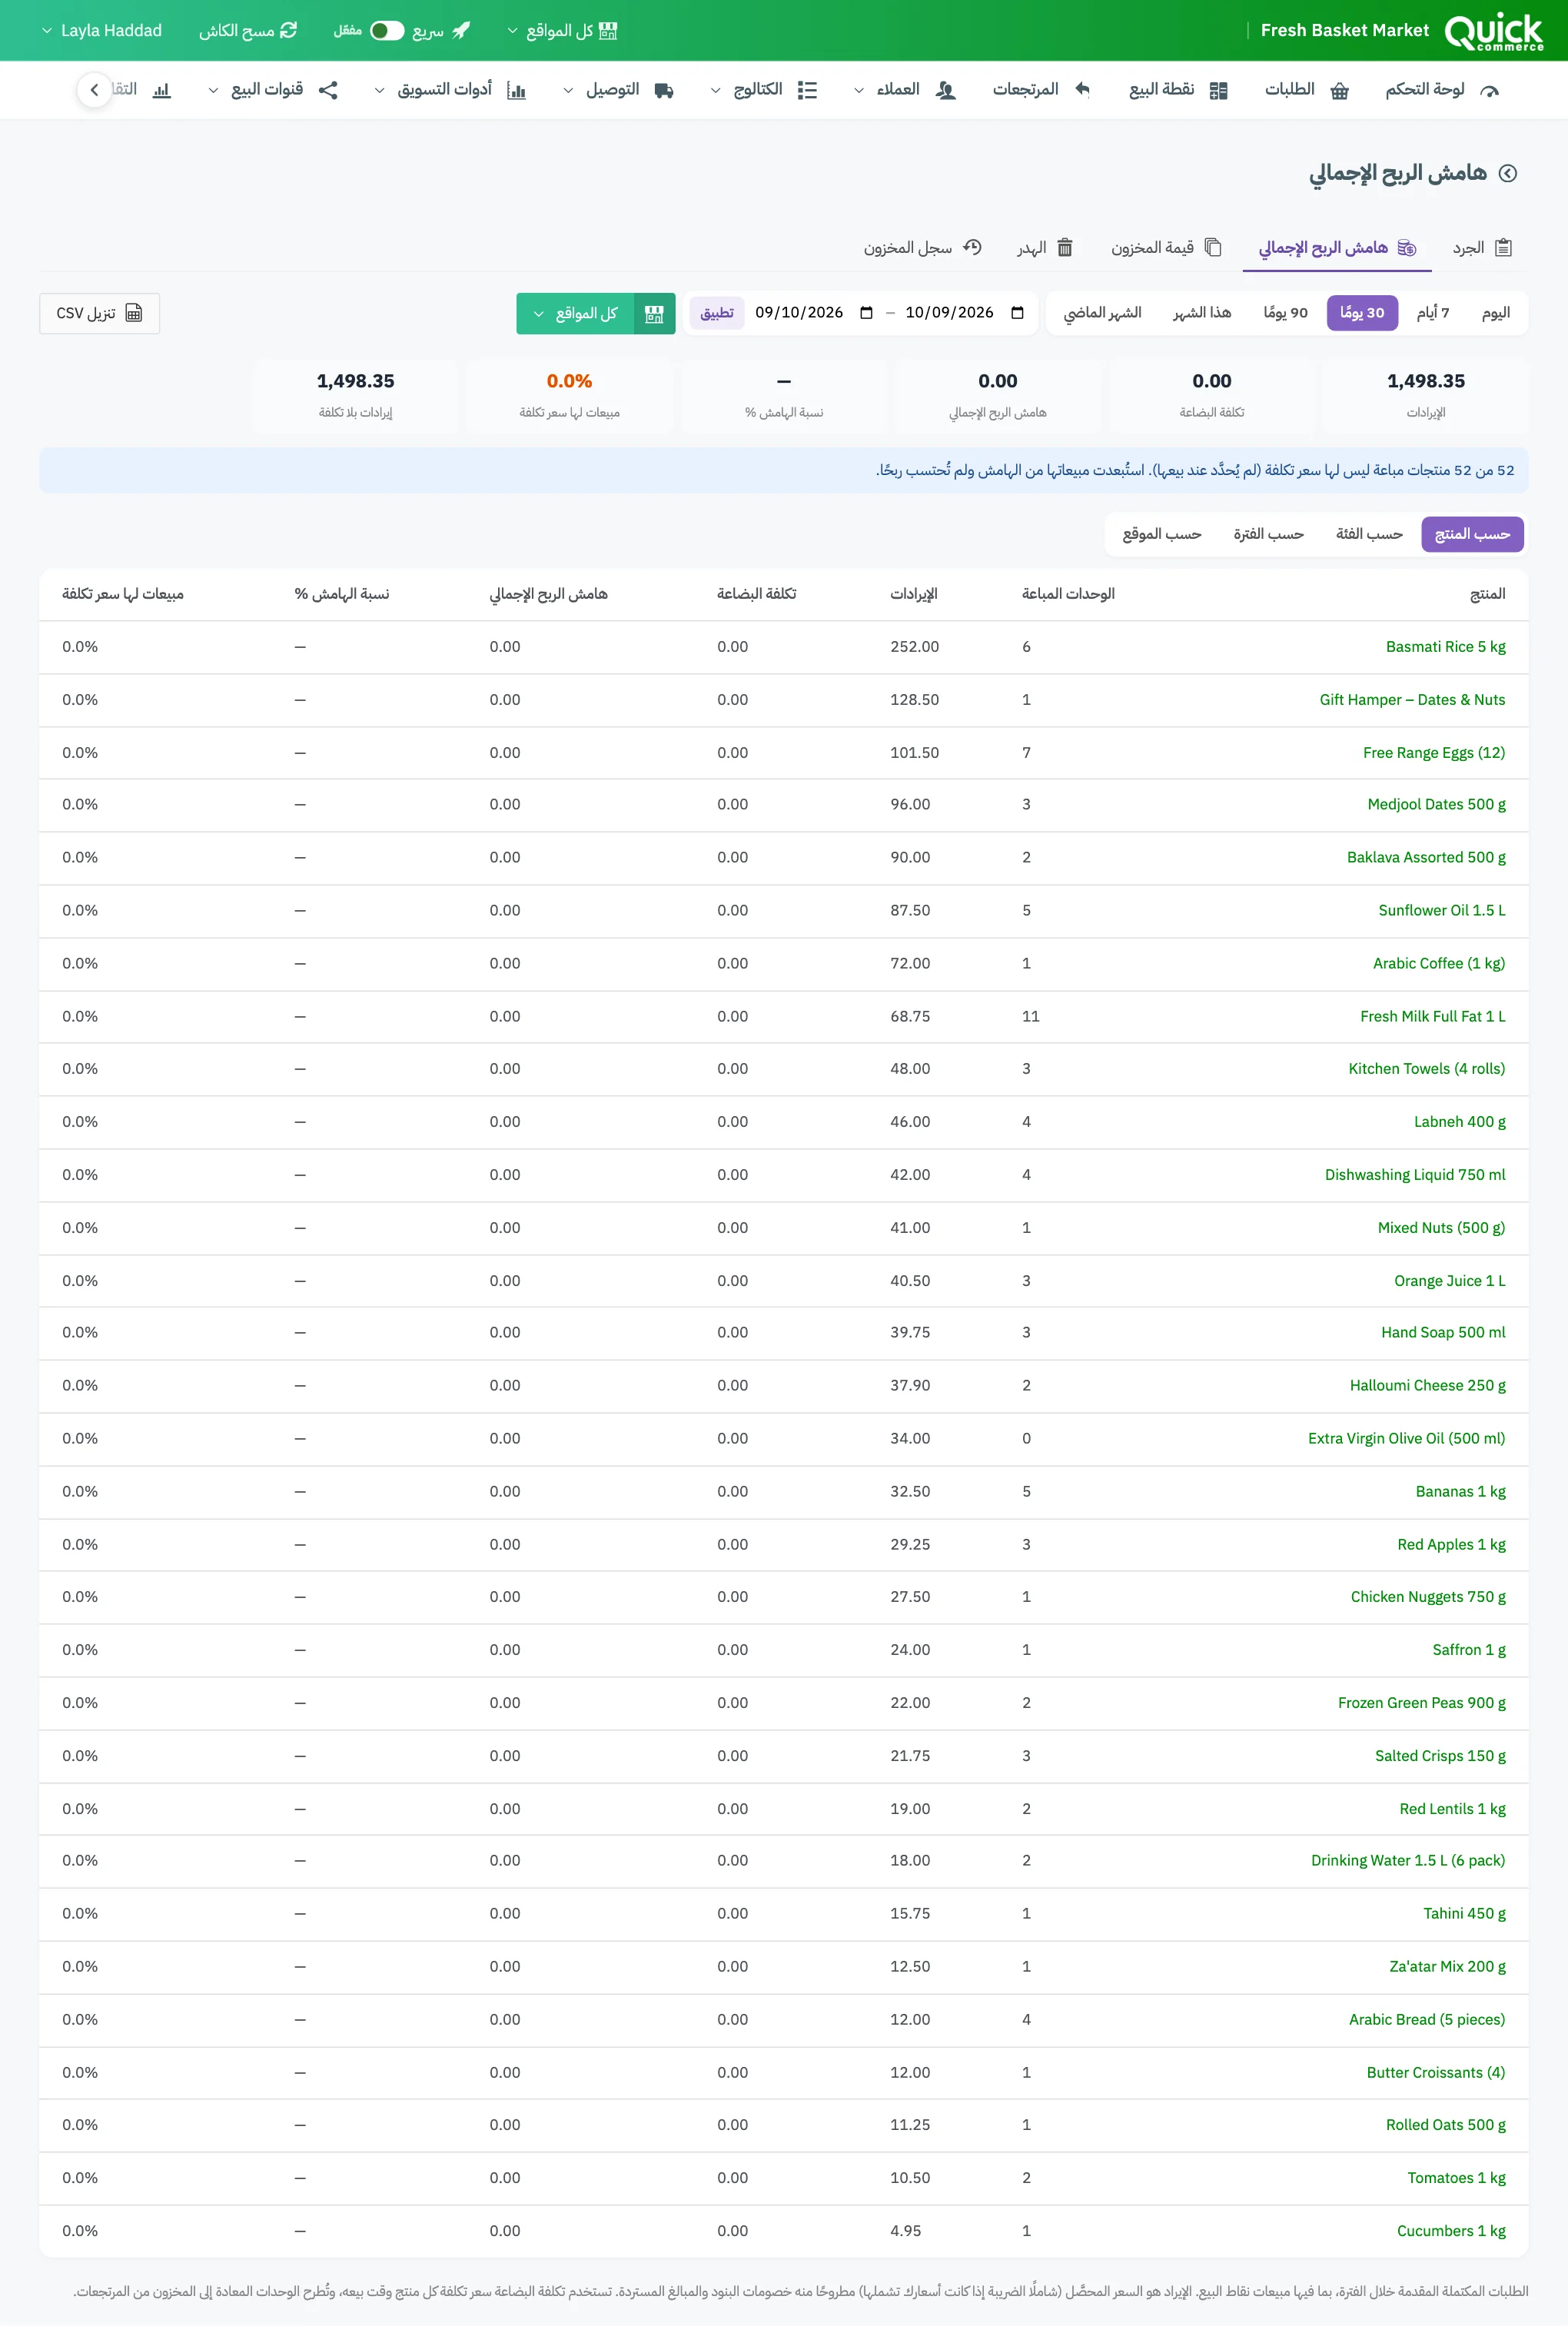Open the header كل المواقع location dropdown
The image size is (1568, 2326).
[x=562, y=31]
